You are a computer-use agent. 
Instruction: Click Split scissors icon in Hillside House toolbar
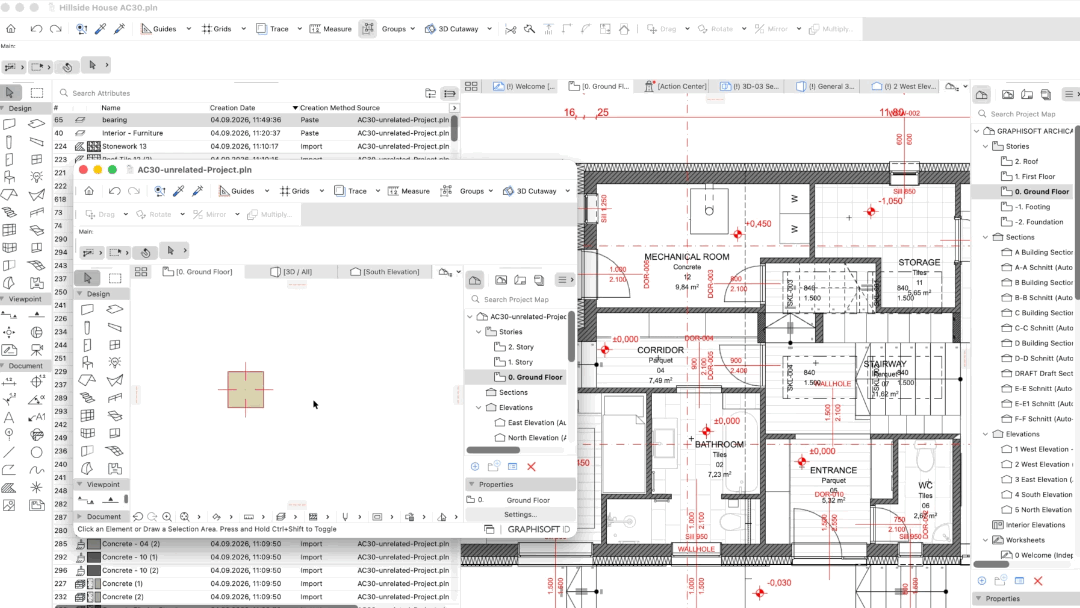(x=510, y=29)
